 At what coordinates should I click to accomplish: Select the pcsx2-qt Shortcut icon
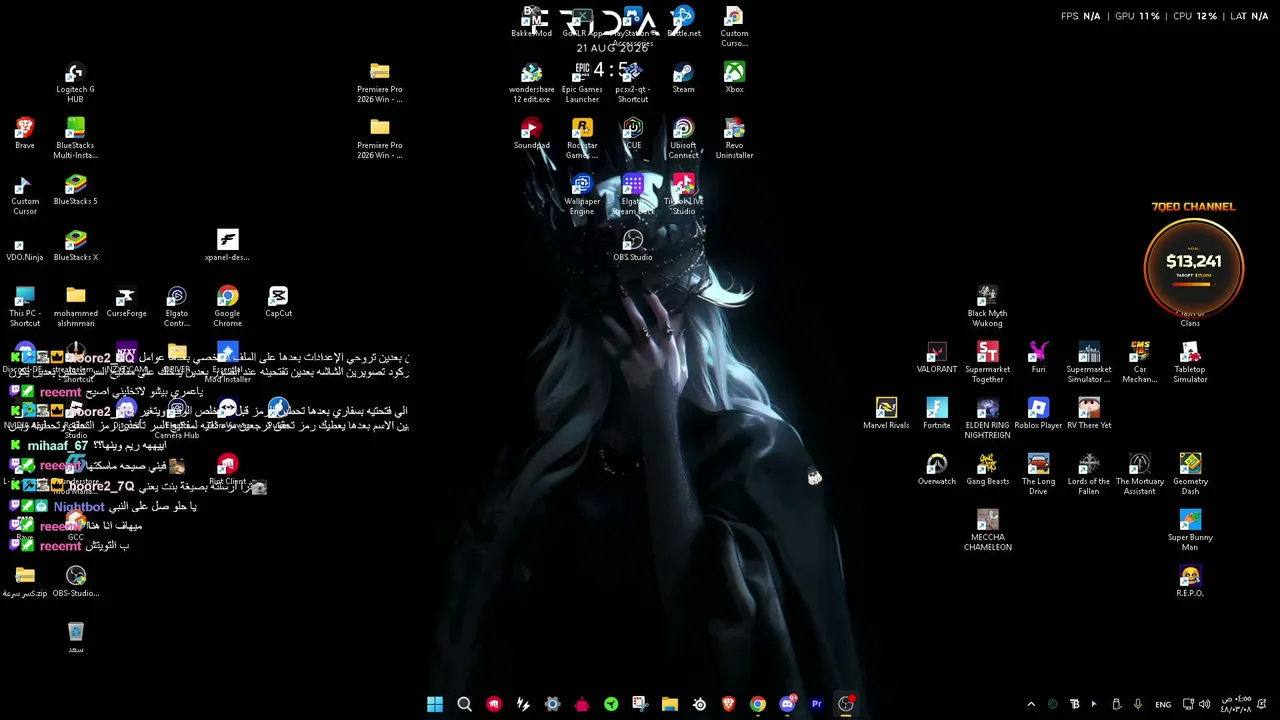tap(633, 83)
